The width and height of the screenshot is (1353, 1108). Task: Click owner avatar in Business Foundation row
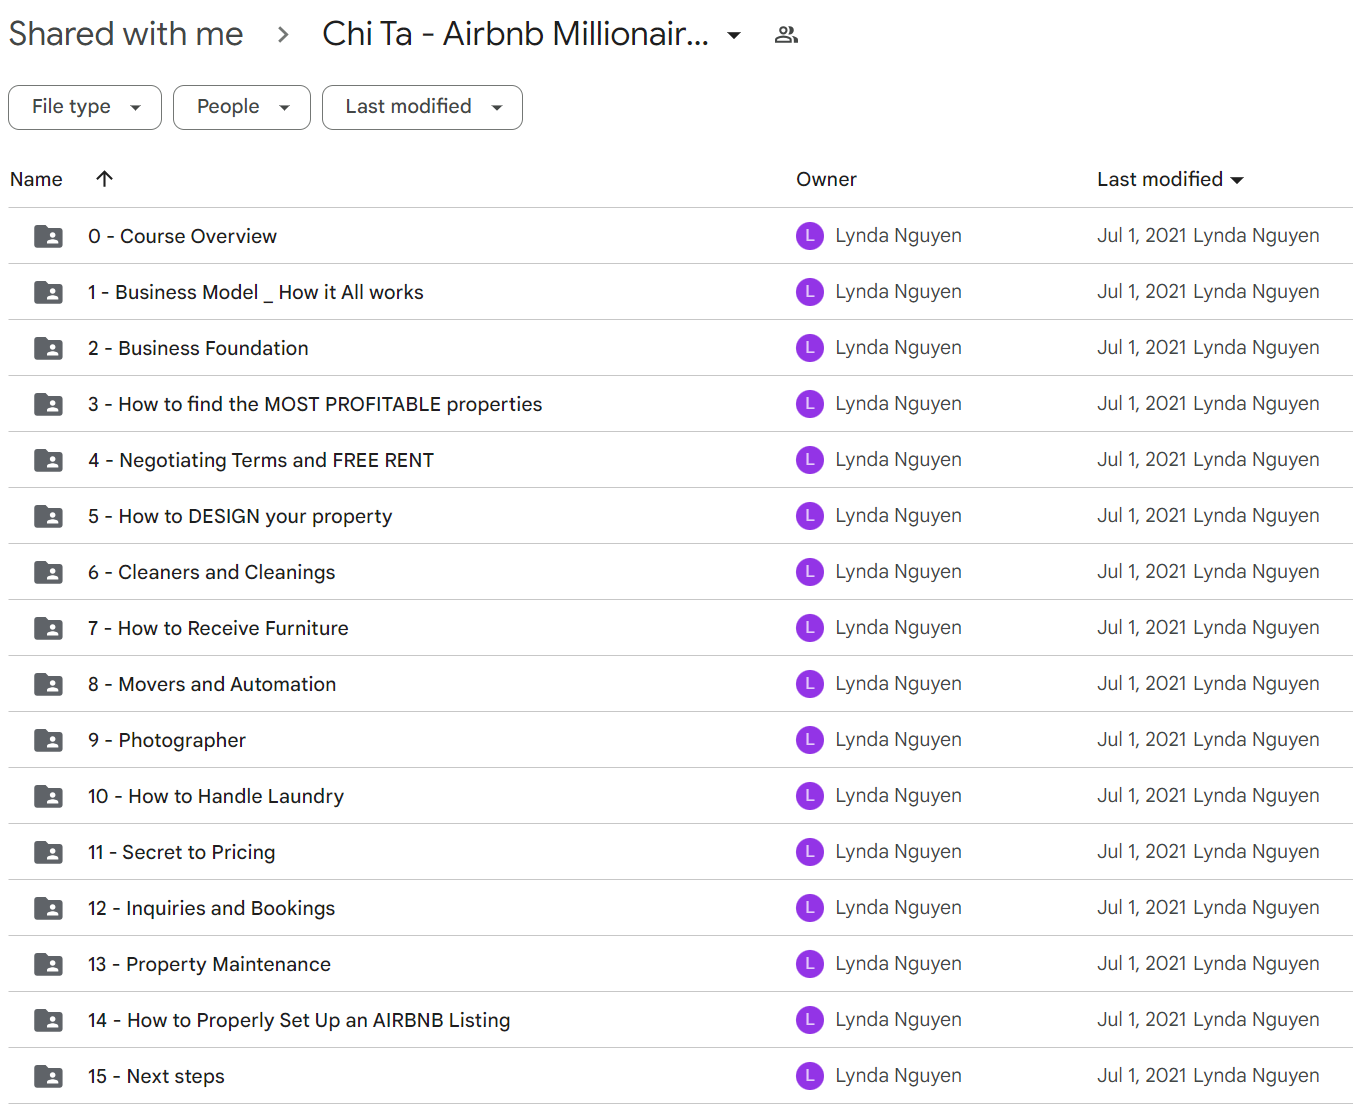pyautogui.click(x=810, y=348)
